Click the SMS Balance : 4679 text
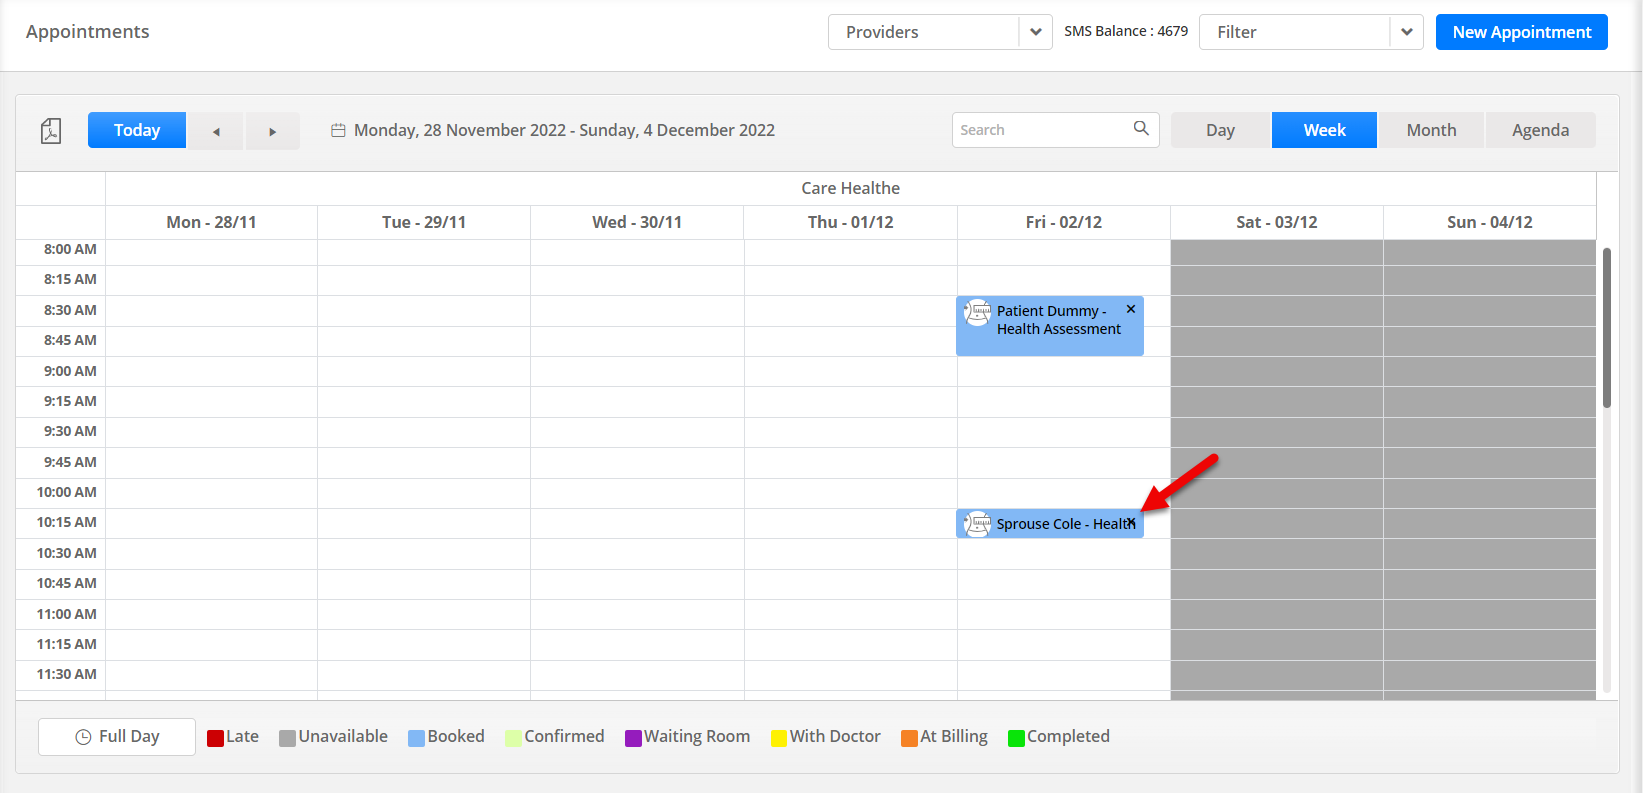The height and width of the screenshot is (793, 1643). [x=1126, y=31]
